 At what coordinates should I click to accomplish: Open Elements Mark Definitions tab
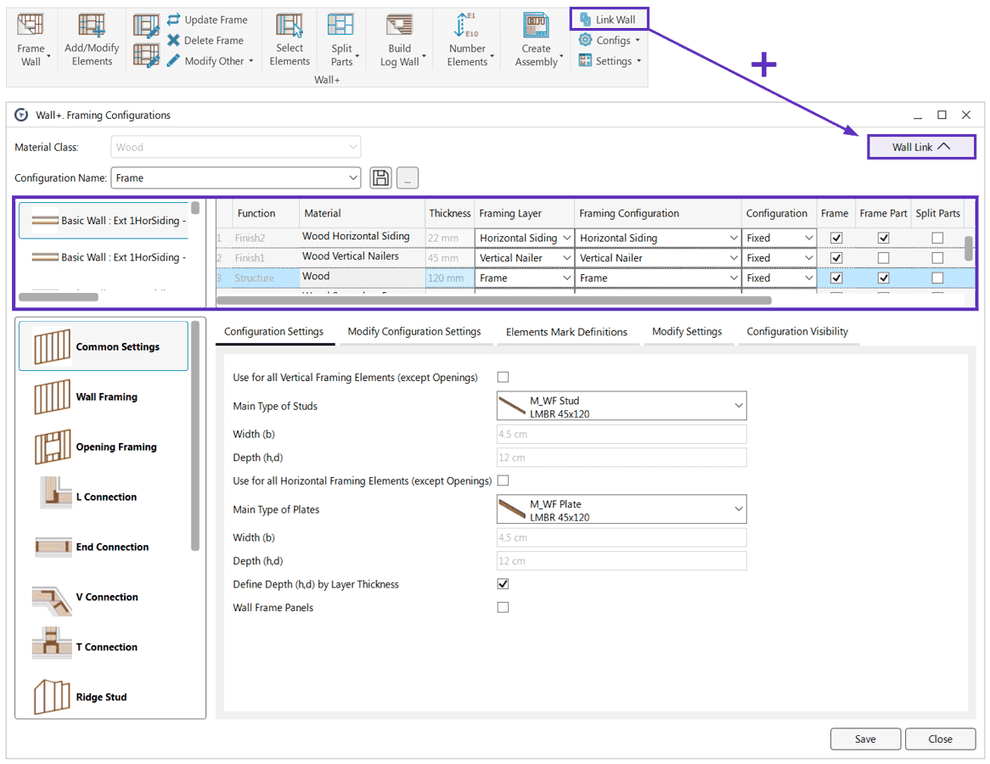pos(566,332)
